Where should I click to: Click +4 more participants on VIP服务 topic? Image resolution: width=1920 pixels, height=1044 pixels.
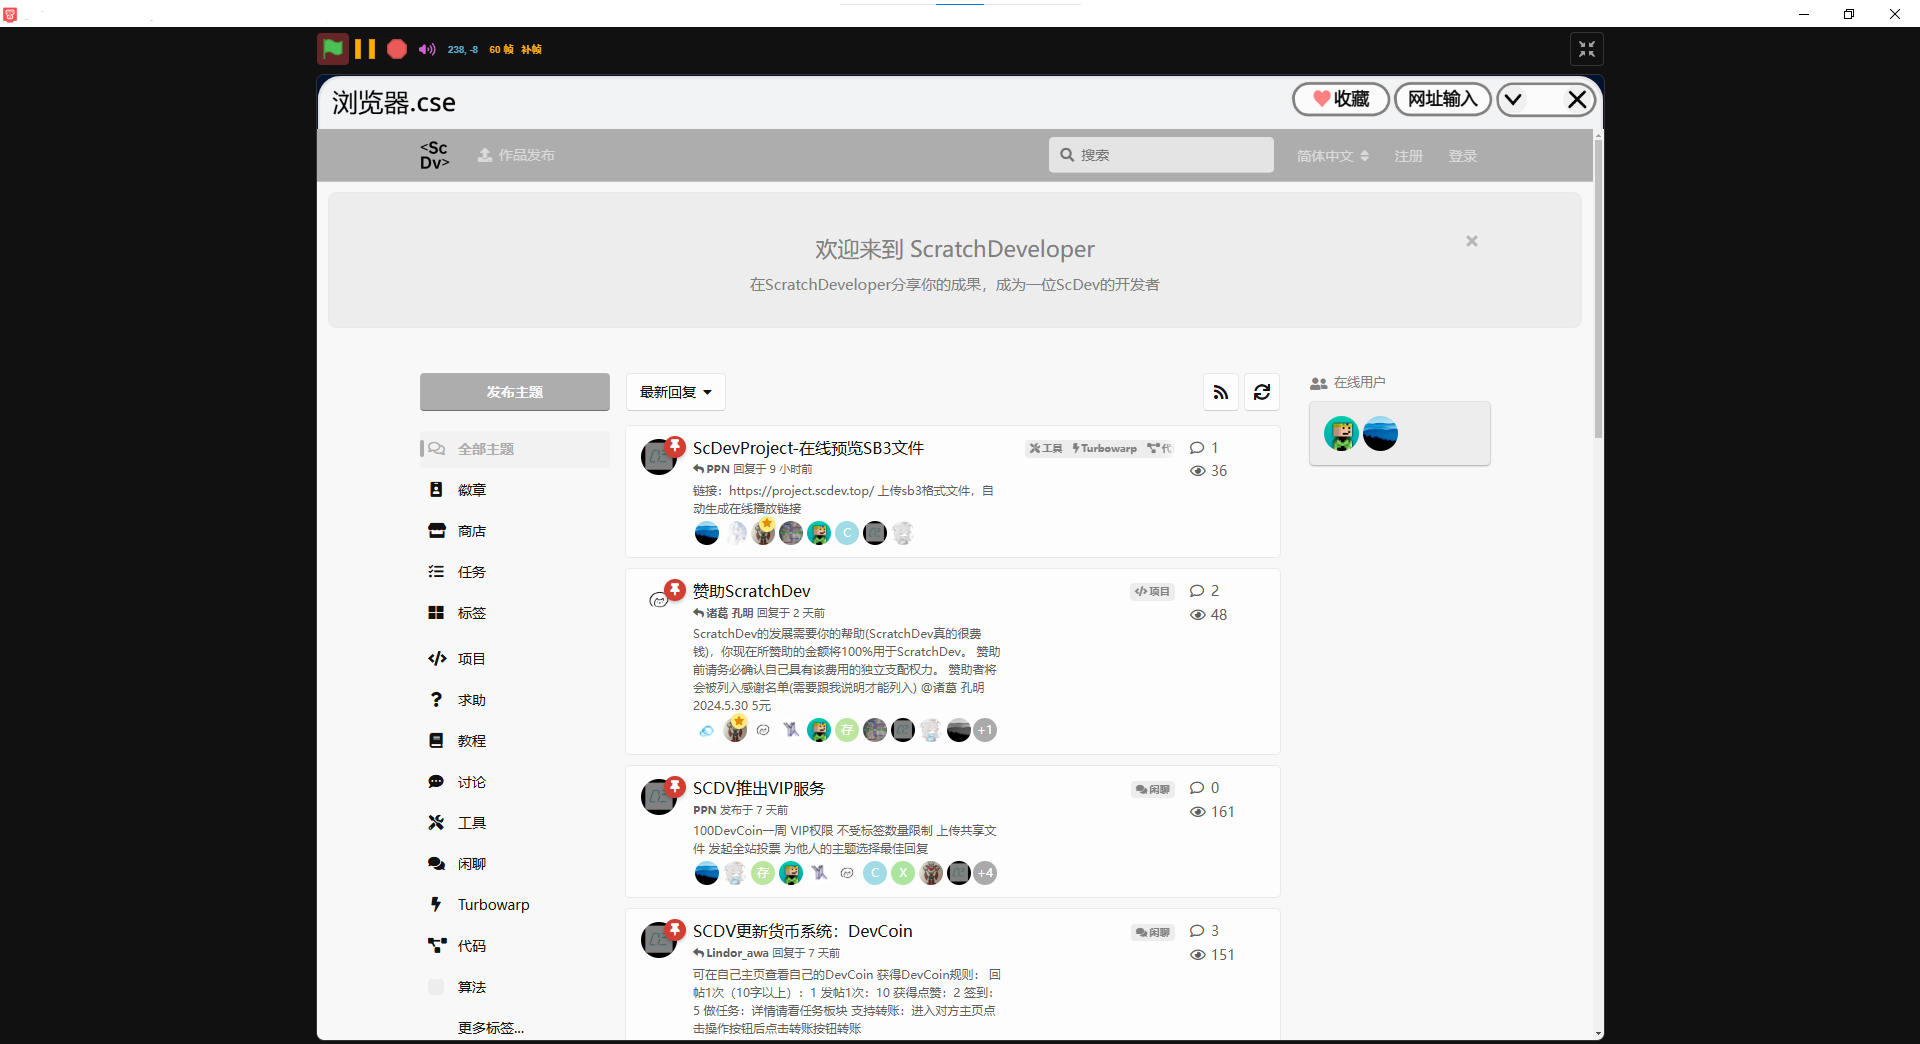985,873
